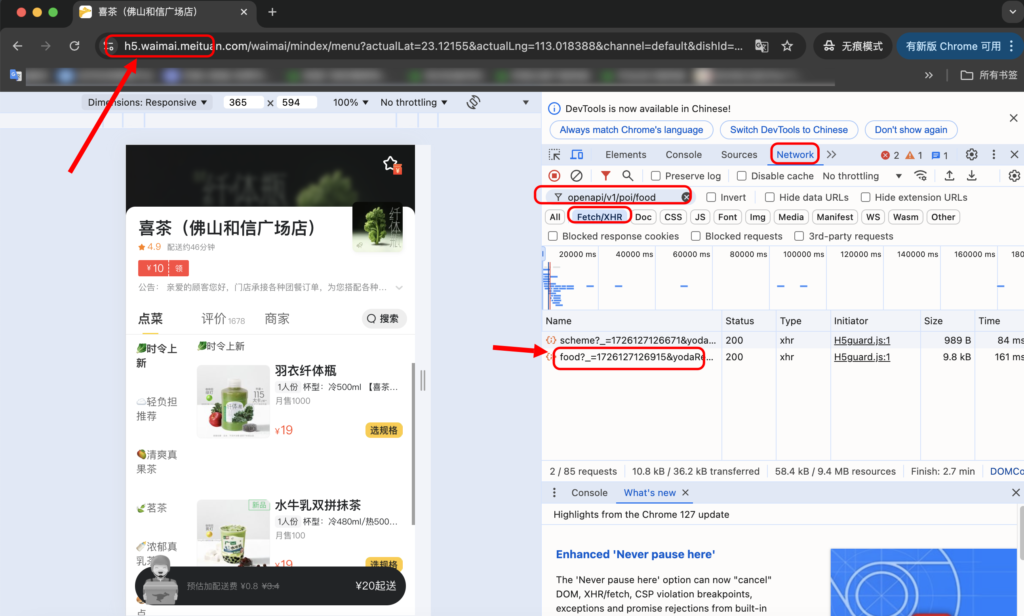Select the Fetch/XHR request type filter
1024x616 pixels.
pyautogui.click(x=598, y=216)
